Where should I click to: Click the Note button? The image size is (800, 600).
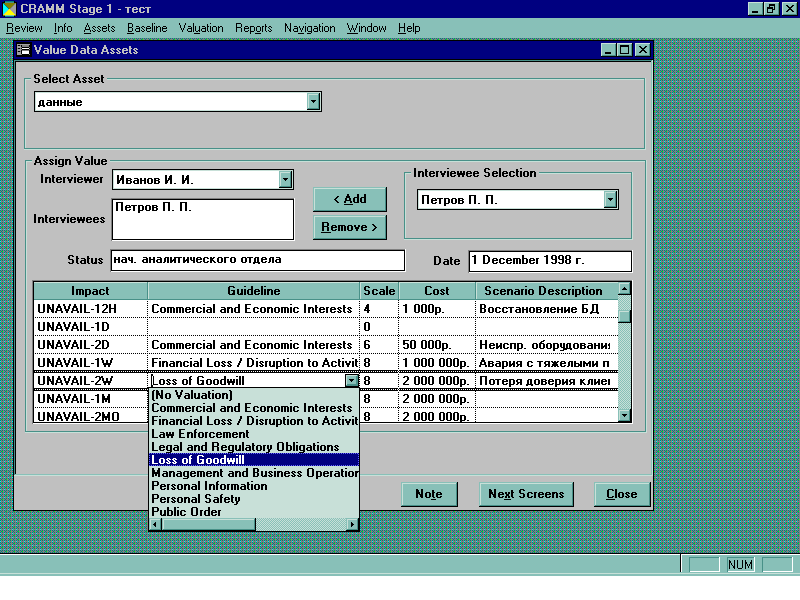click(429, 494)
